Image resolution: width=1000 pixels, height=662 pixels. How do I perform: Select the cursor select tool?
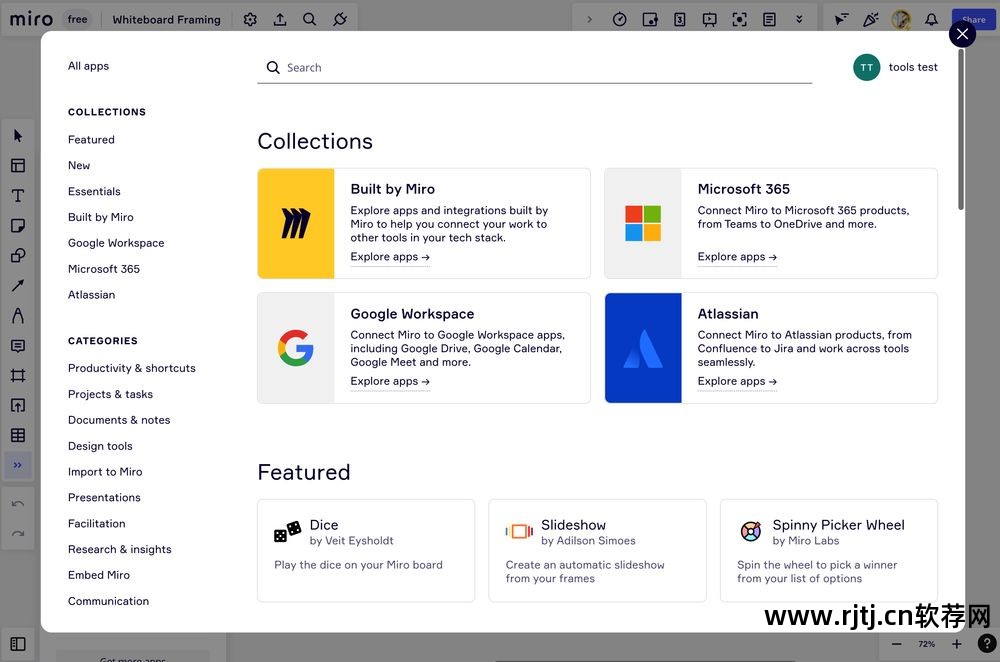point(18,136)
